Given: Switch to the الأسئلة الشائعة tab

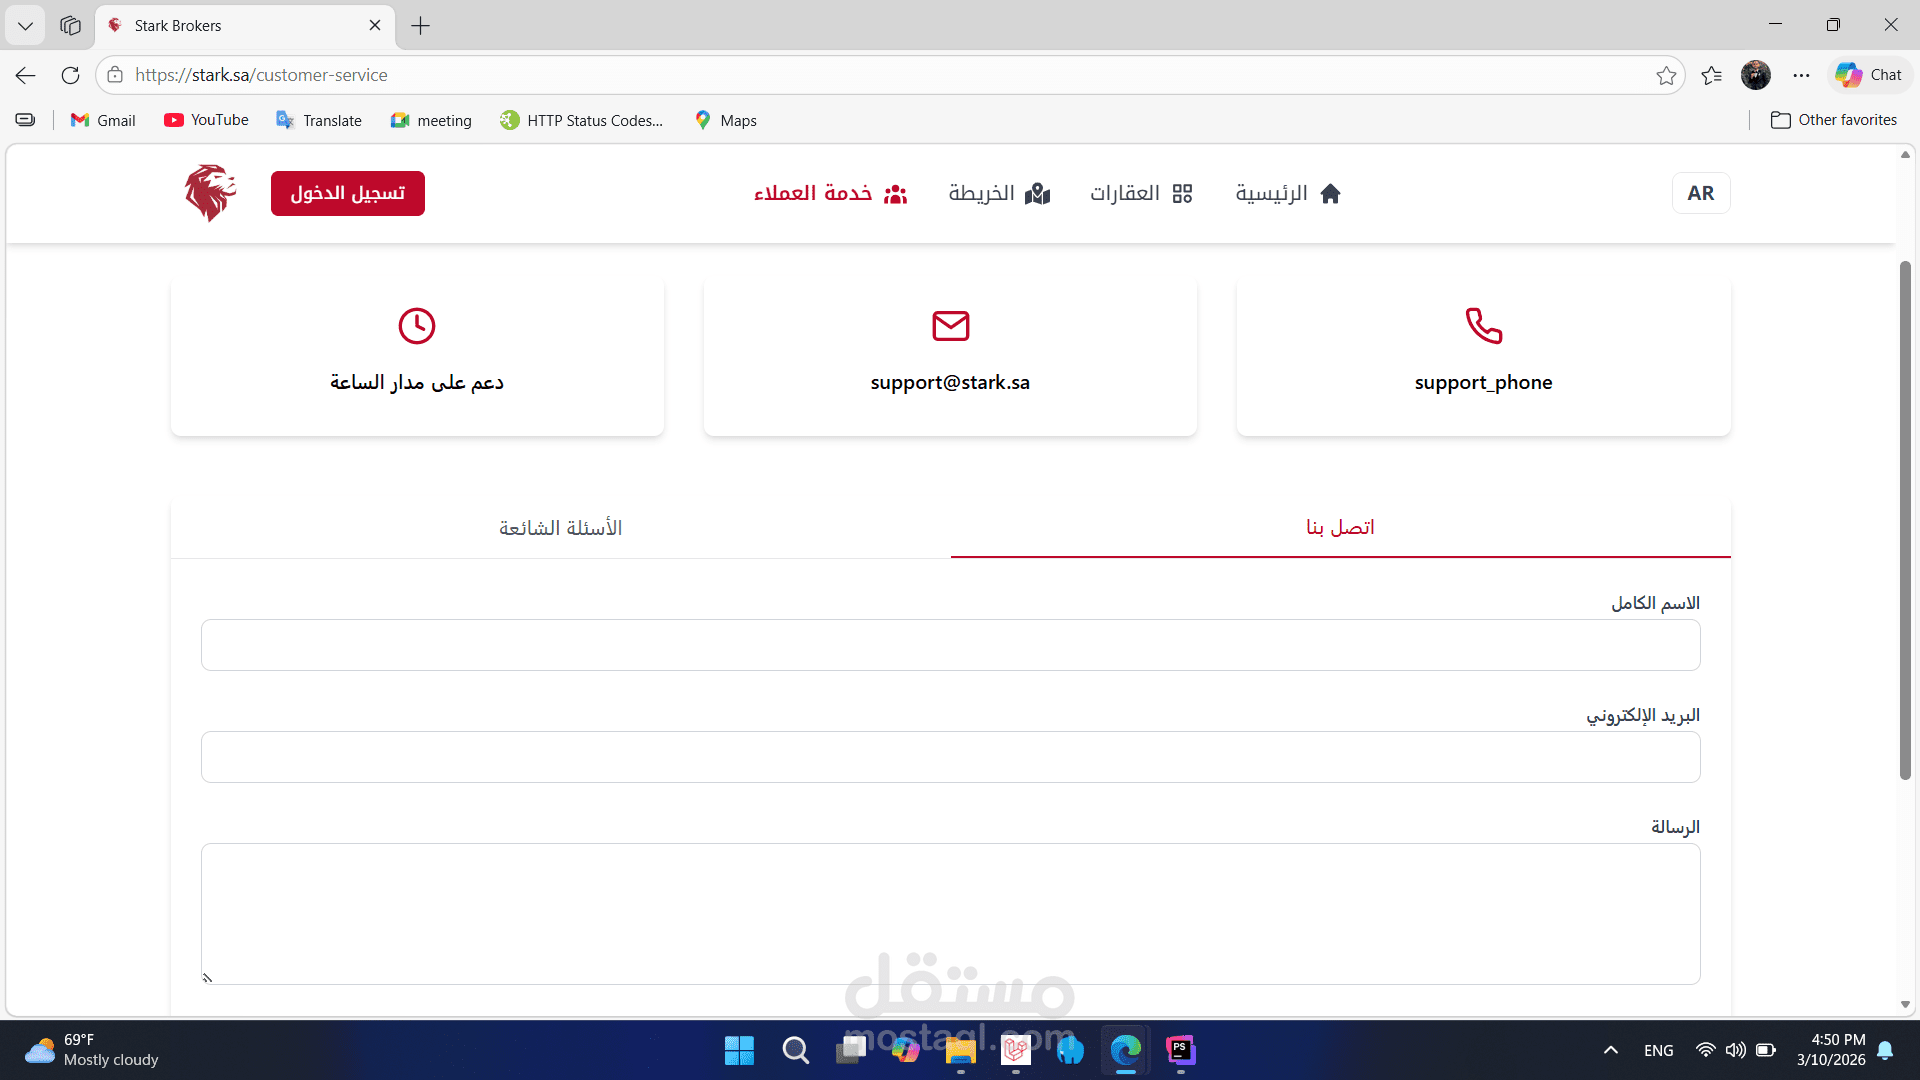Looking at the screenshot, I should coord(560,528).
